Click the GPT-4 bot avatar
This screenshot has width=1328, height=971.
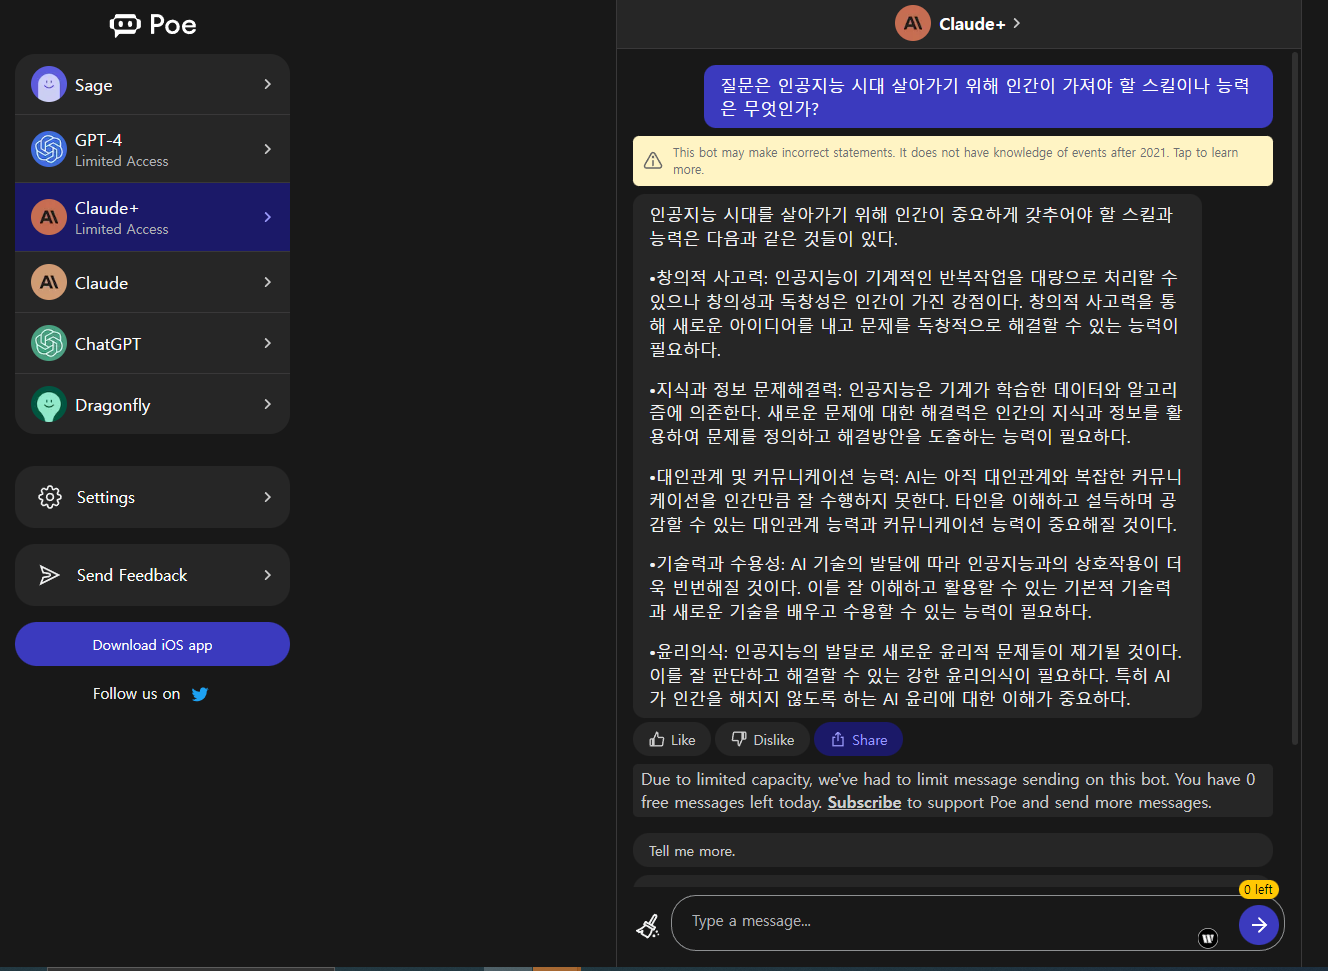(49, 149)
